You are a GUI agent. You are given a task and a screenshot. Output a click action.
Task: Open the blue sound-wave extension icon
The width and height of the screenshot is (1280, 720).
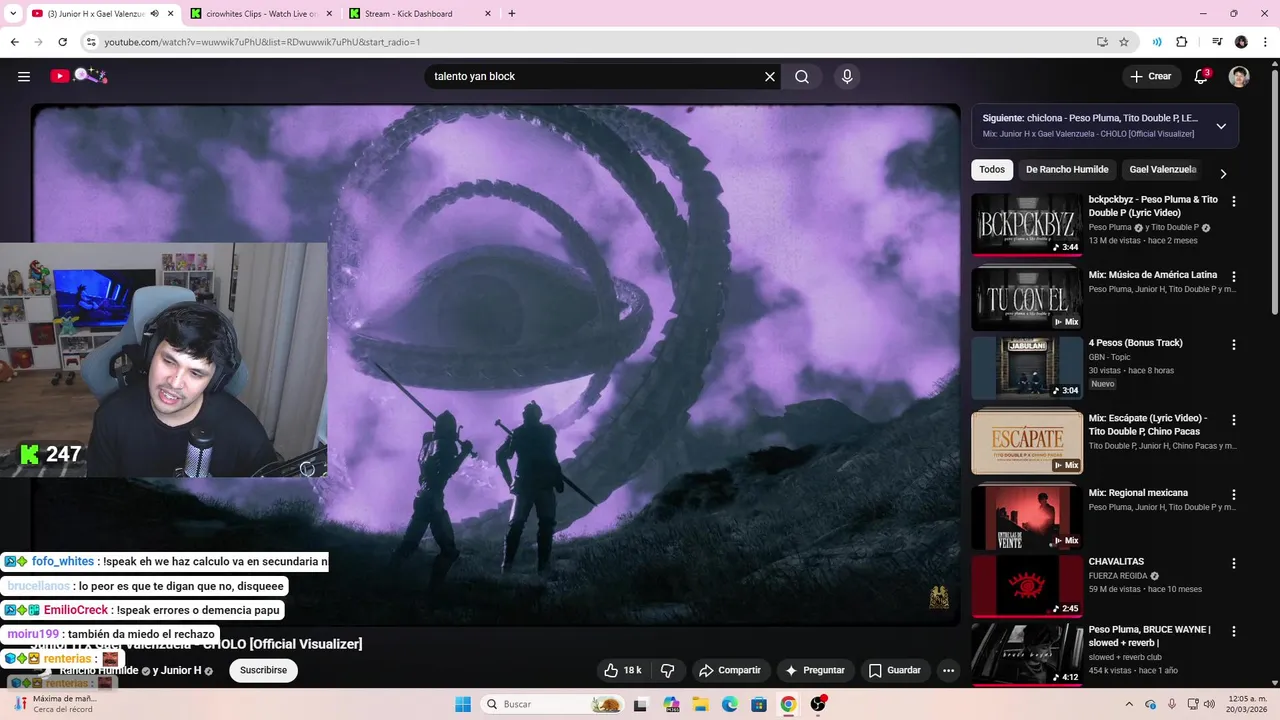click(1157, 42)
